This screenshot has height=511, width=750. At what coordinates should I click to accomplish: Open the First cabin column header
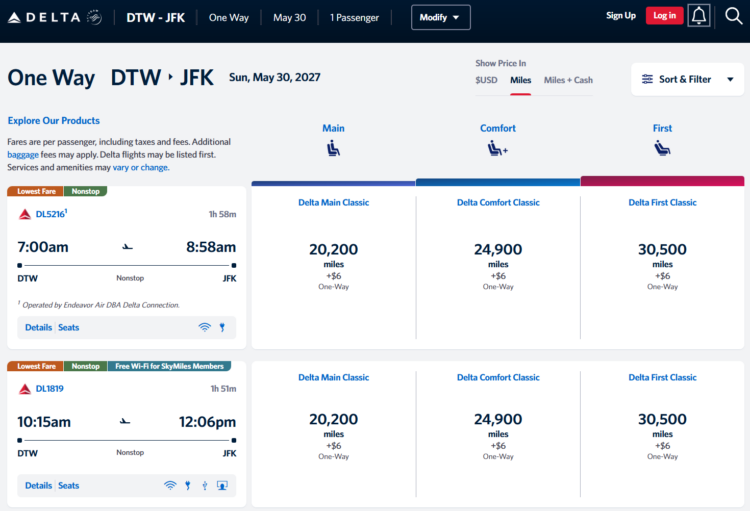(662, 128)
